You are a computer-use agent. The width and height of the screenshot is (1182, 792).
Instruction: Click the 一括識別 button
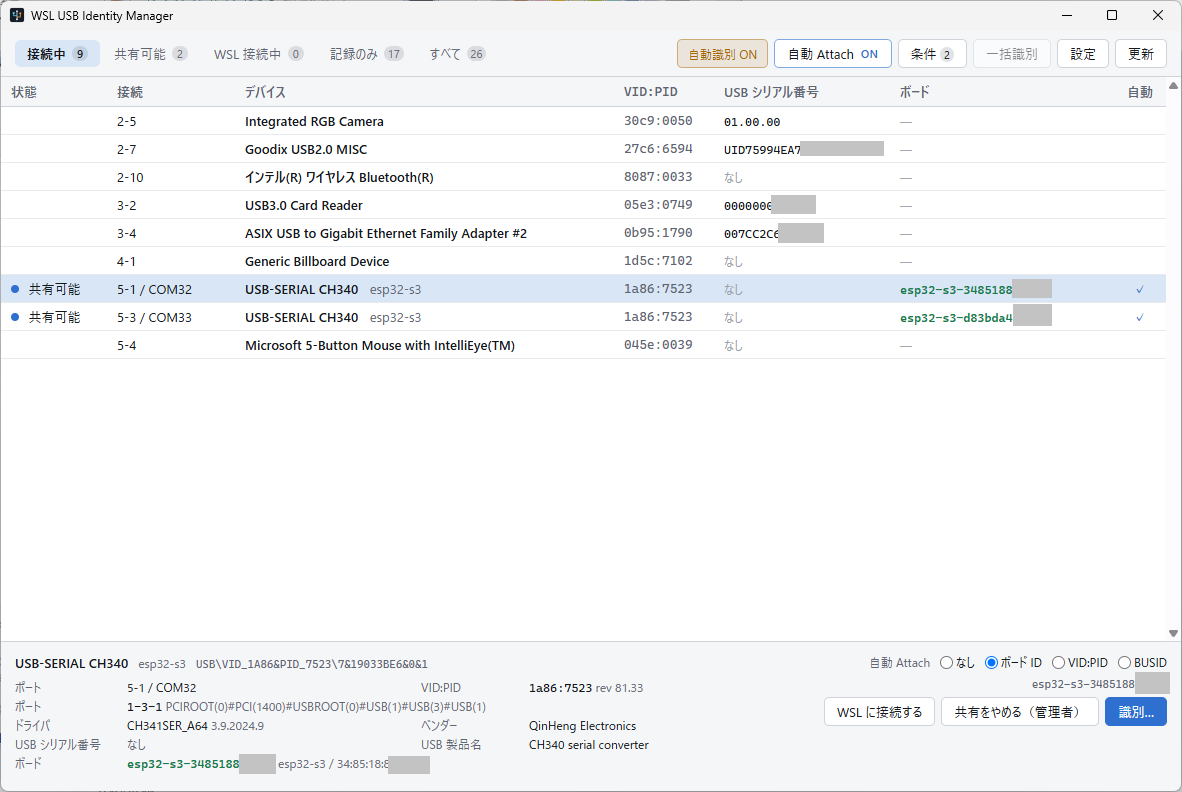pyautogui.click(x=1012, y=54)
